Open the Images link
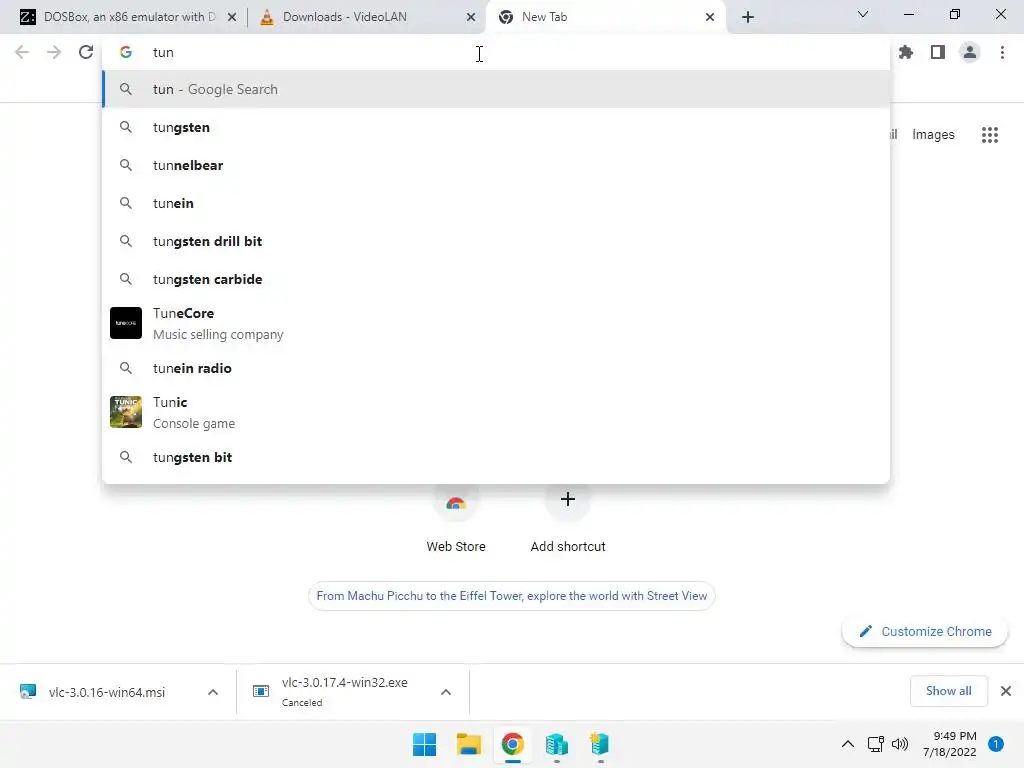1024x768 pixels. (x=933, y=135)
